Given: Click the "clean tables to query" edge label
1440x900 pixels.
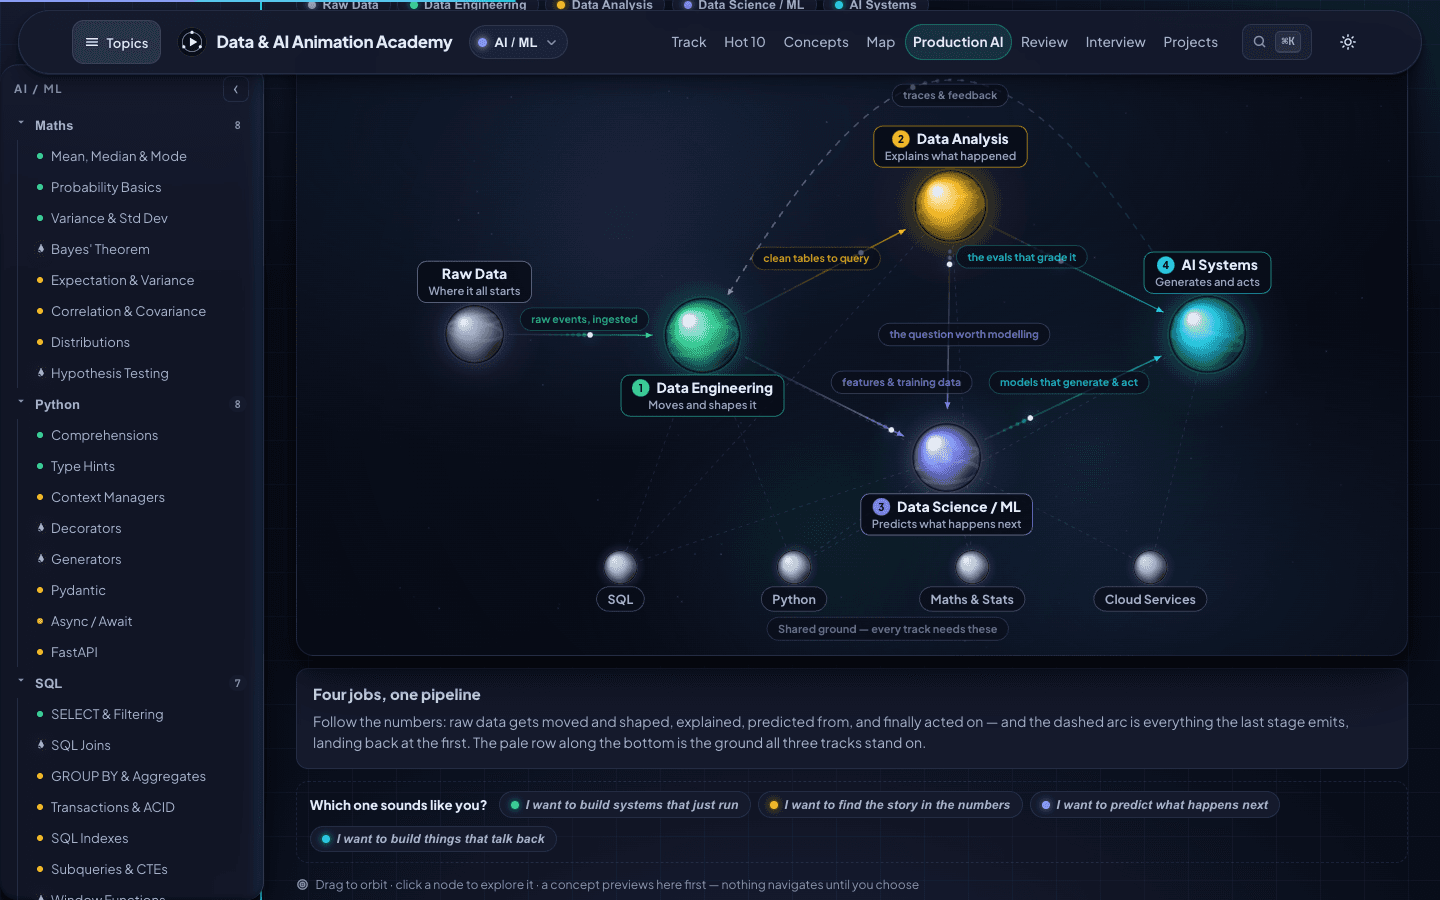Looking at the screenshot, I should click(x=816, y=258).
